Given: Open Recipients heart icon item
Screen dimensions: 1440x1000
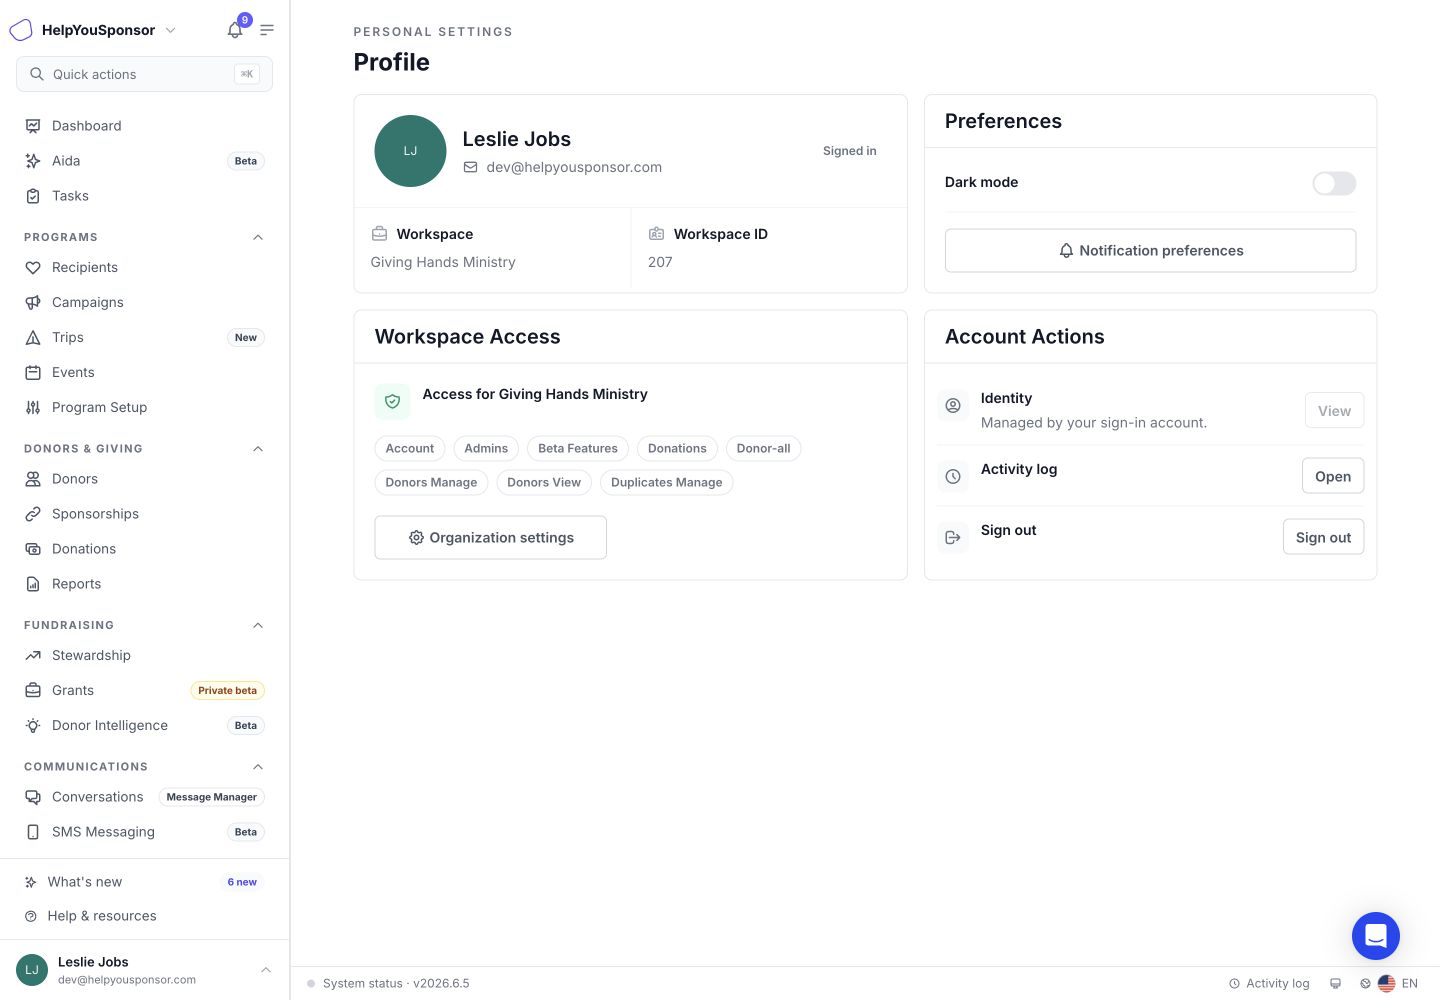Looking at the screenshot, I should 144,267.
